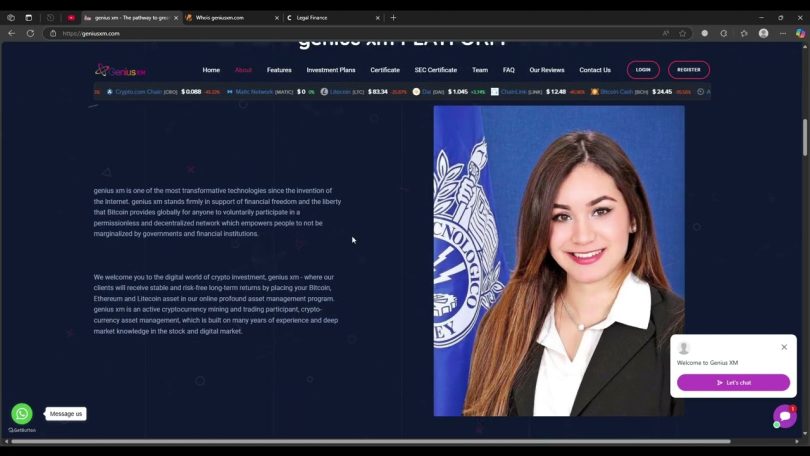Open the site info lock icon
Image resolution: width=810 pixels, height=456 pixels.
pyautogui.click(x=53, y=33)
